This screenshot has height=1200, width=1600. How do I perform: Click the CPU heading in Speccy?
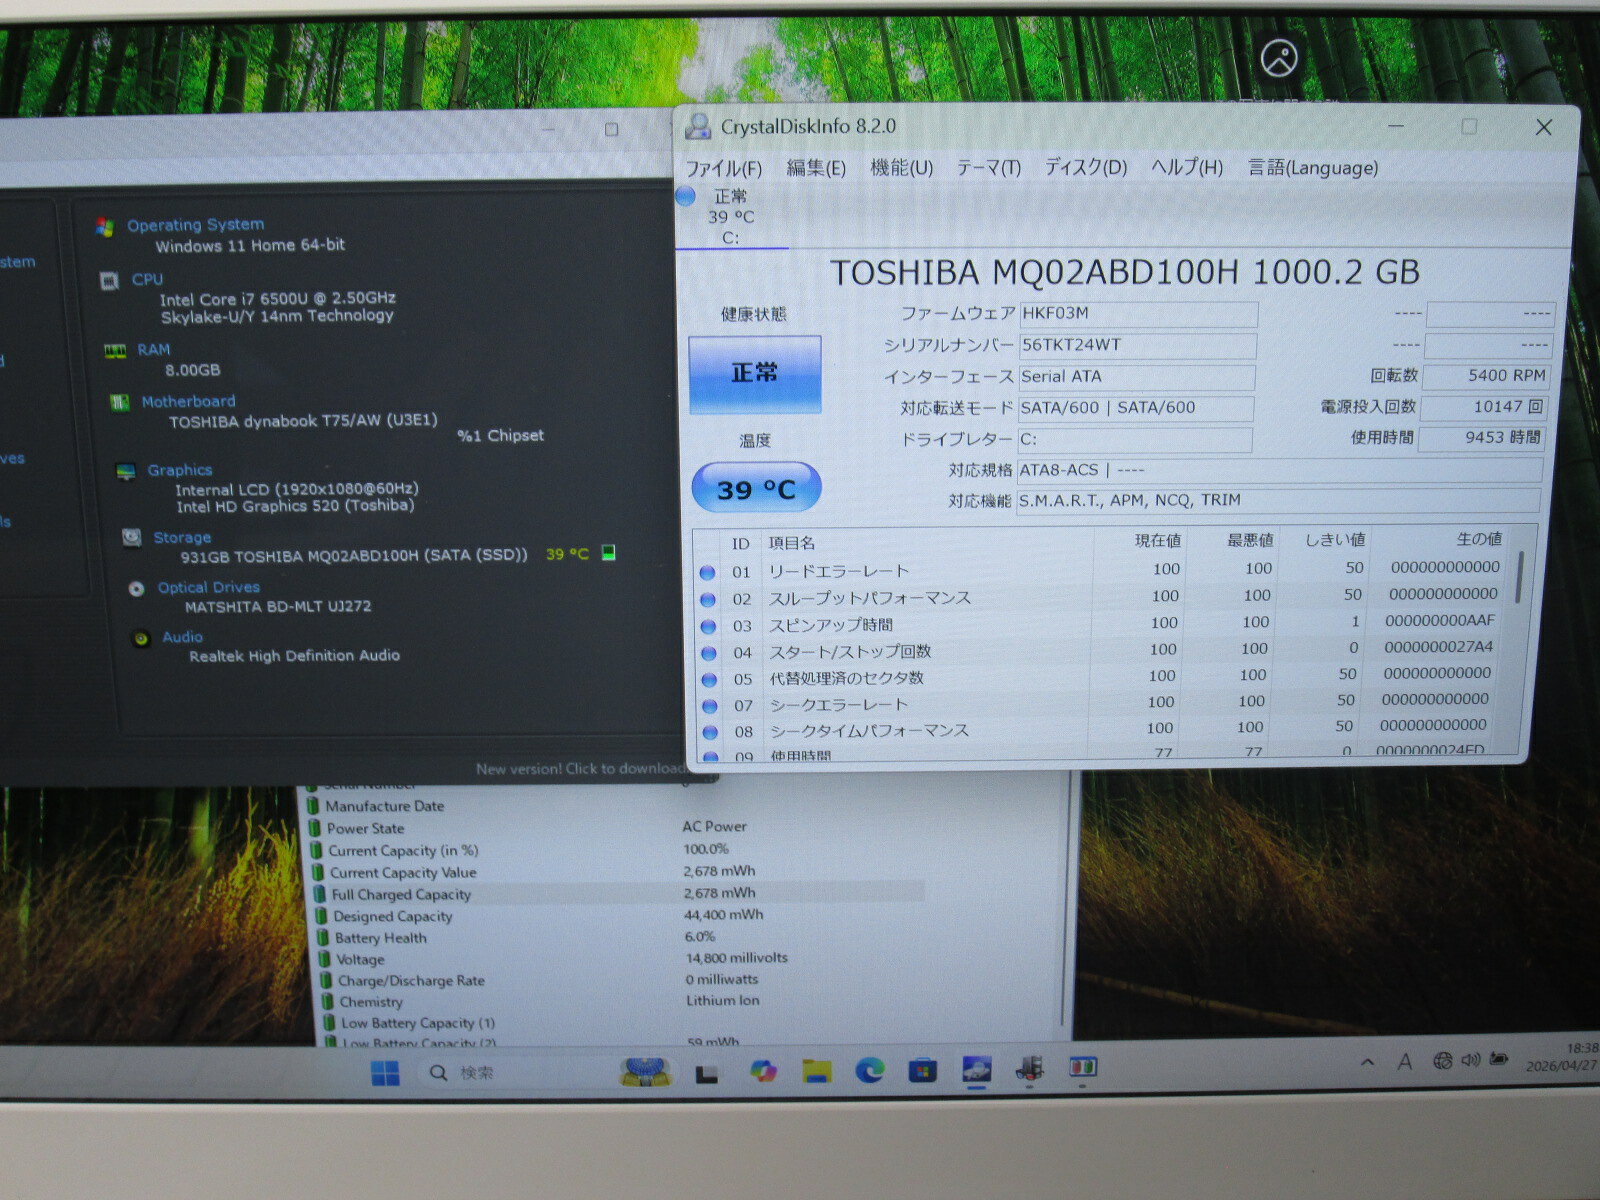(147, 279)
